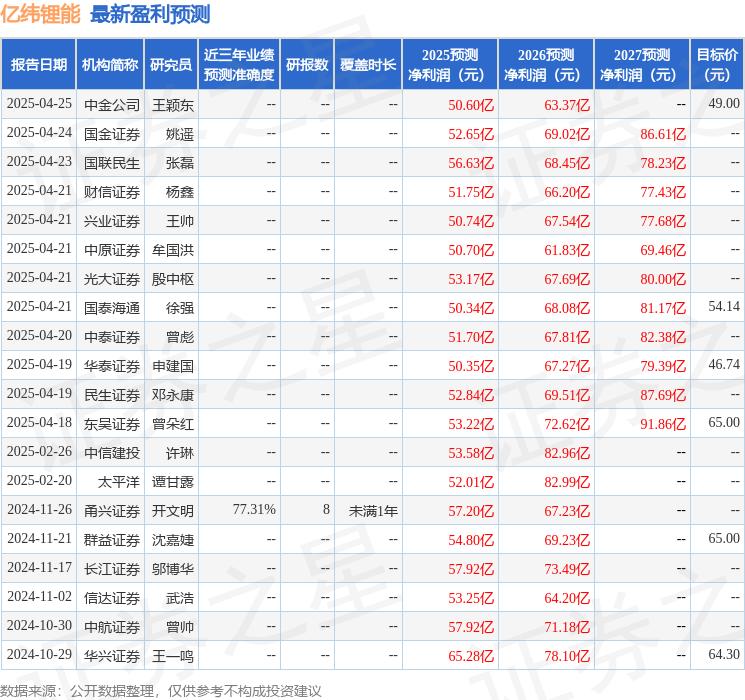
Task: Click institution 光大证券
Action: (x=112, y=279)
